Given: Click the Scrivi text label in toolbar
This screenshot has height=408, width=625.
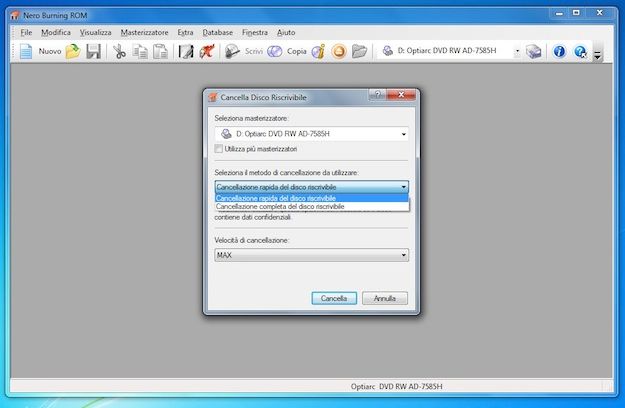Looking at the screenshot, I should pos(254,51).
